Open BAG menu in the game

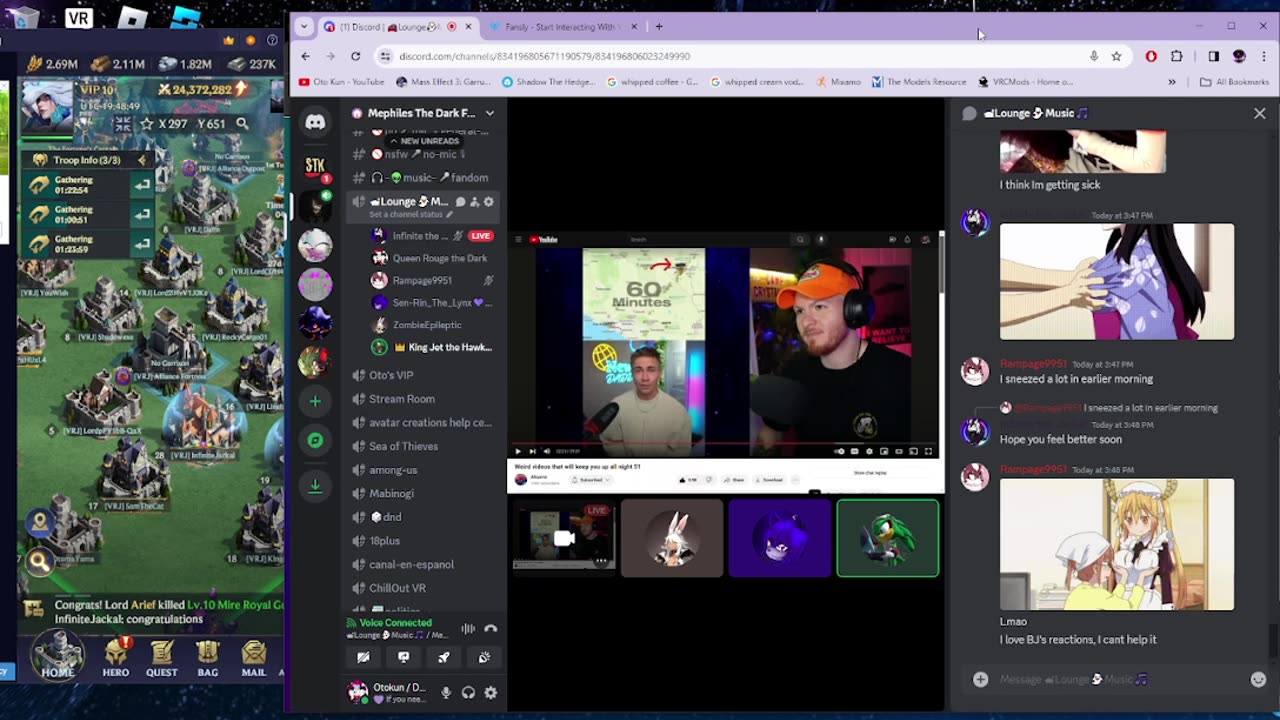pyautogui.click(x=207, y=658)
